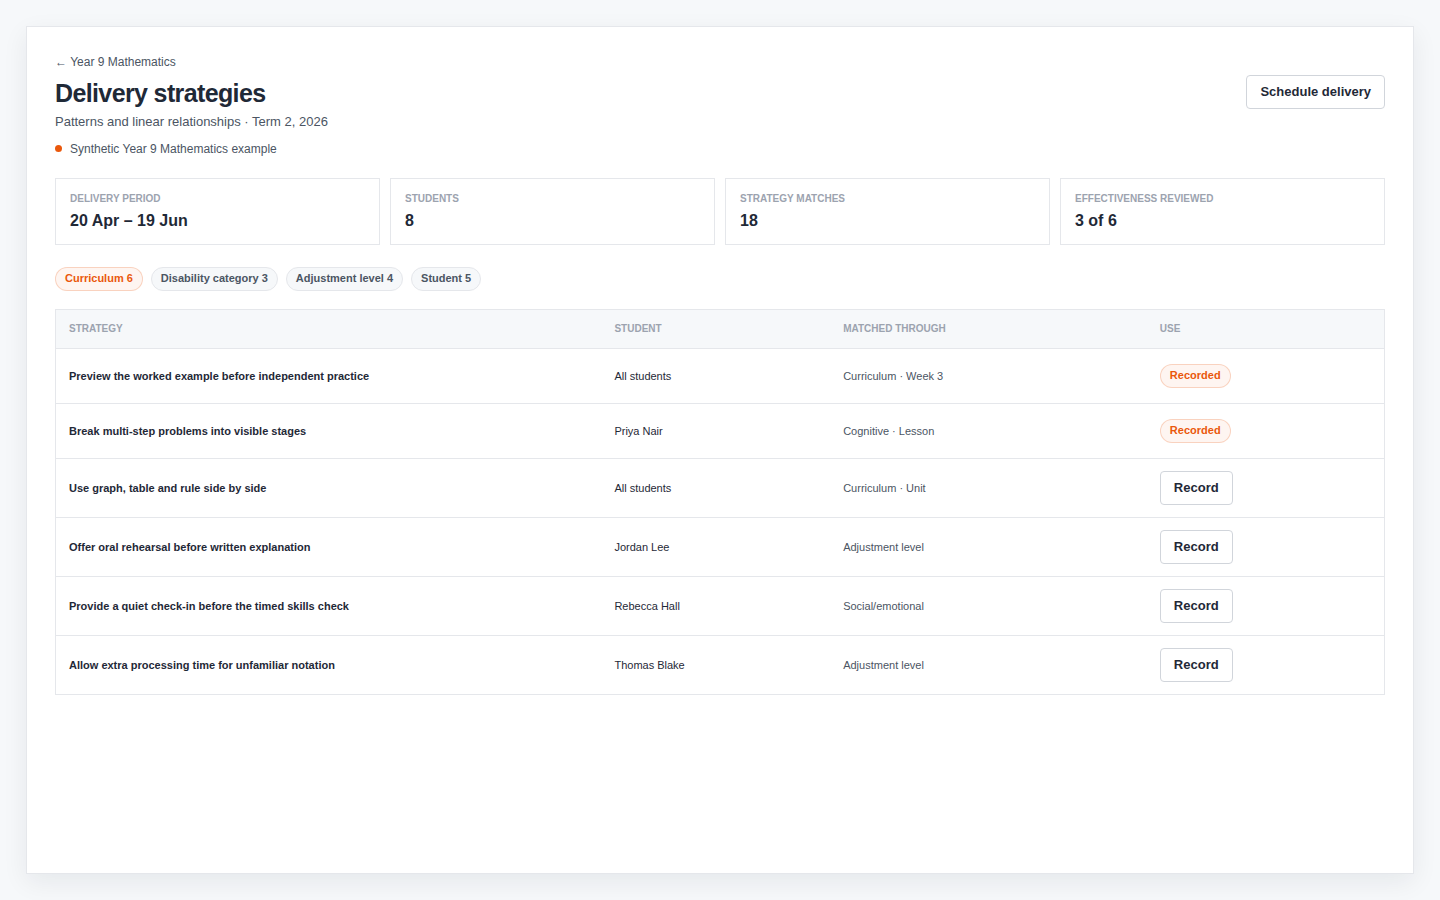Viewport: 1440px width, 900px height.
Task: Click the Schedule delivery button
Action: tap(1315, 92)
